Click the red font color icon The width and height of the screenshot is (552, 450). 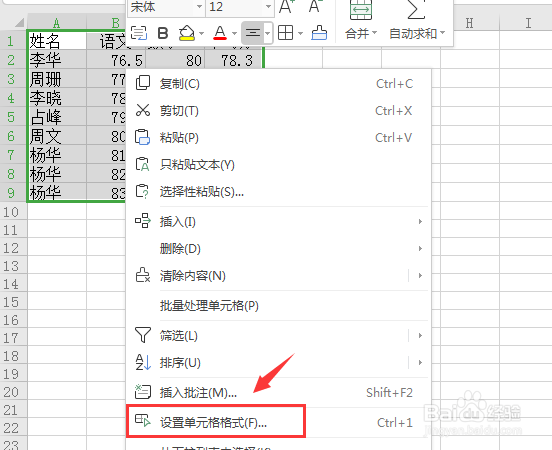[x=220, y=33]
